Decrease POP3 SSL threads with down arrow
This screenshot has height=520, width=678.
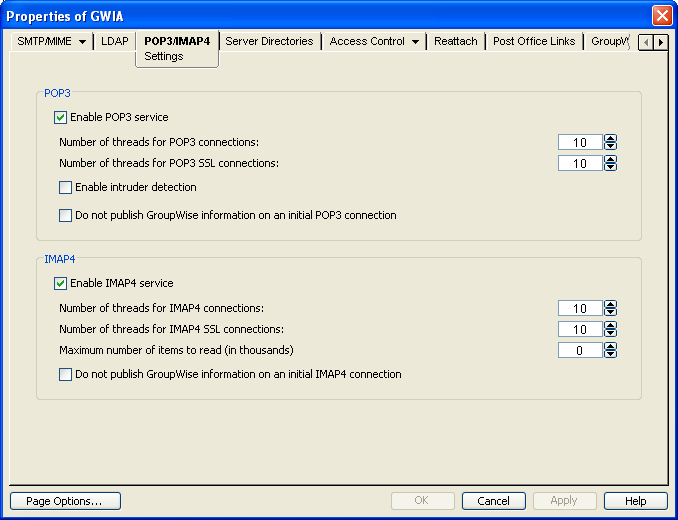[610, 167]
